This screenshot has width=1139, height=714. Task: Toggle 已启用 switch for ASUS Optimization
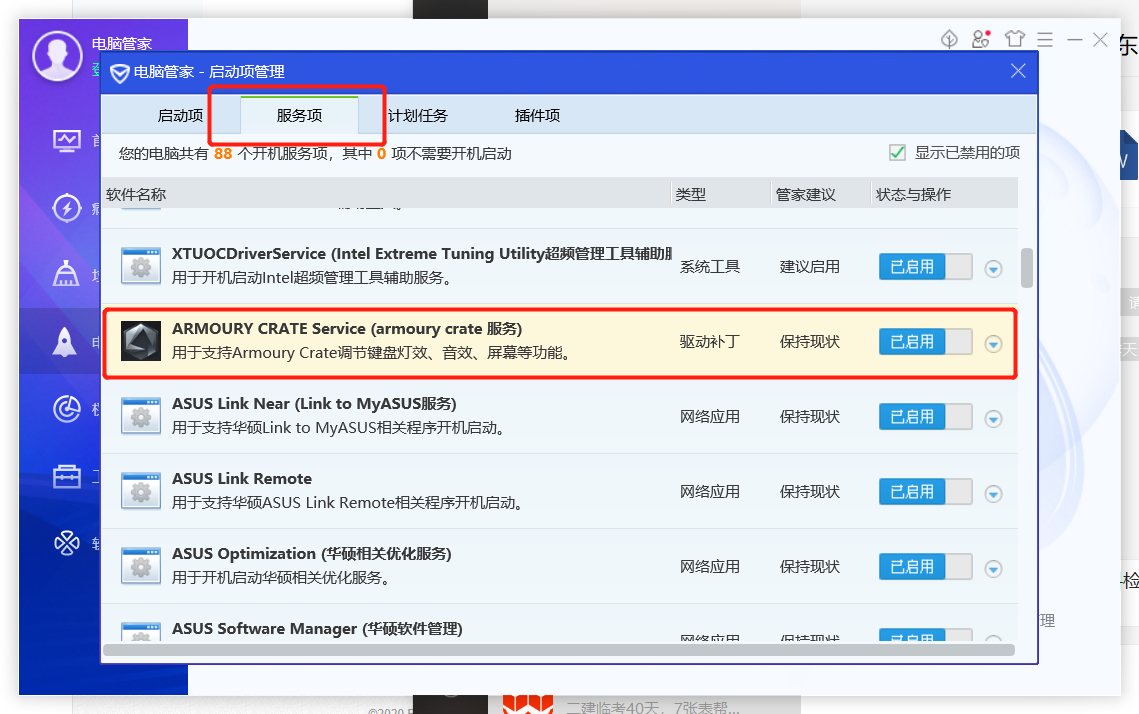(x=925, y=567)
